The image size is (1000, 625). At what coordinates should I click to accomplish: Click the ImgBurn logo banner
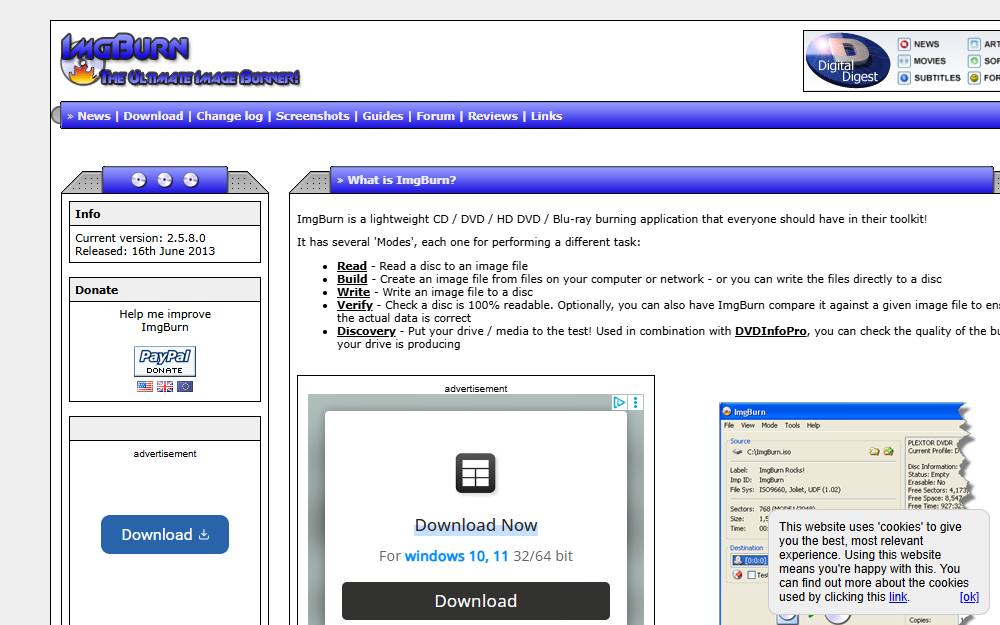click(x=180, y=60)
